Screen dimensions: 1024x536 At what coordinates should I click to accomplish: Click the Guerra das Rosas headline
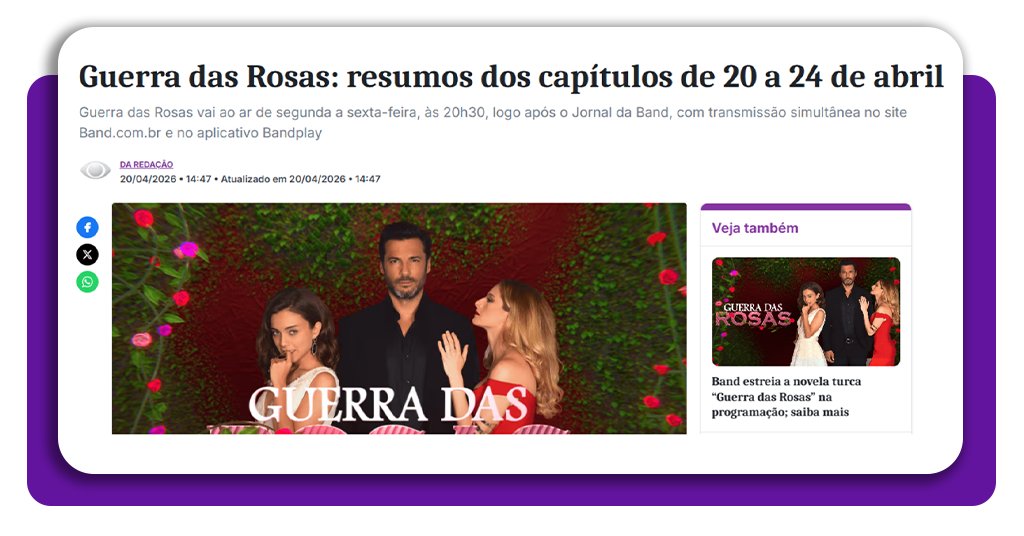click(511, 76)
